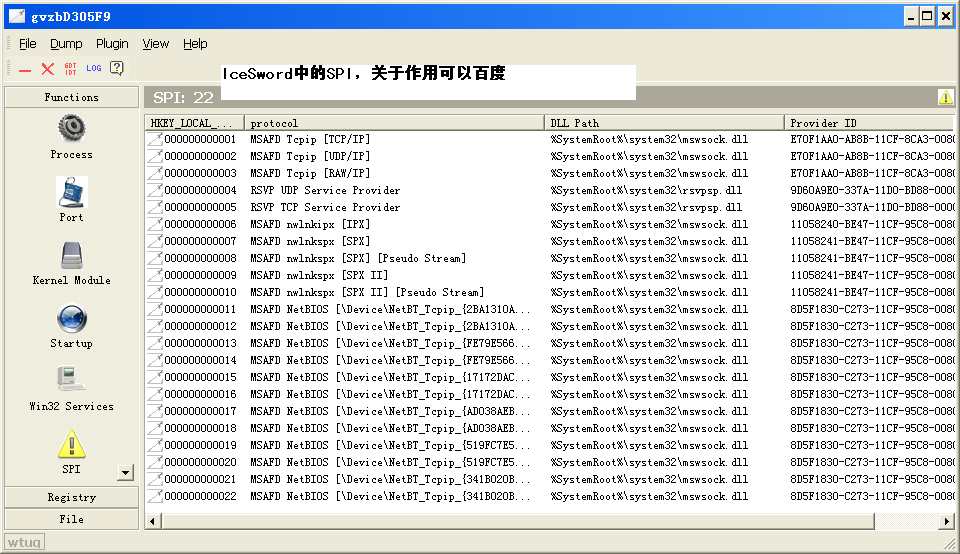Click the SPI: 22 header label
The image size is (960, 554).
(183, 97)
